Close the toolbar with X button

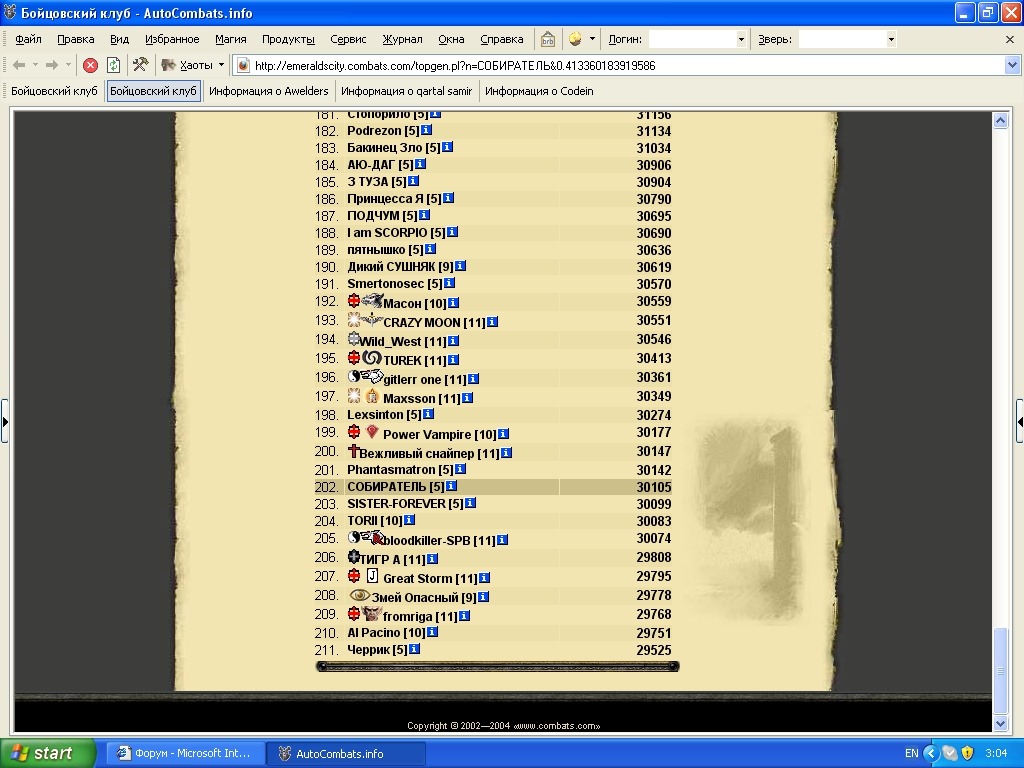coord(1010,39)
